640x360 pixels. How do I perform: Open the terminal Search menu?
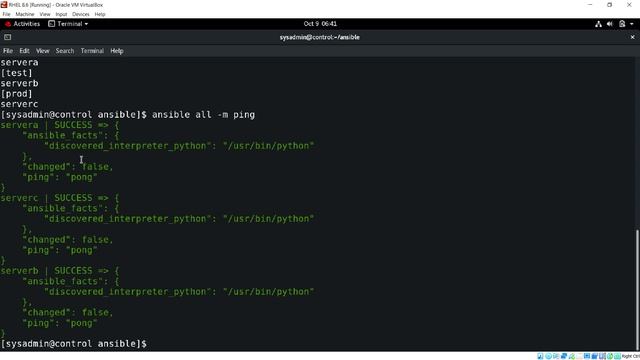[65, 51]
